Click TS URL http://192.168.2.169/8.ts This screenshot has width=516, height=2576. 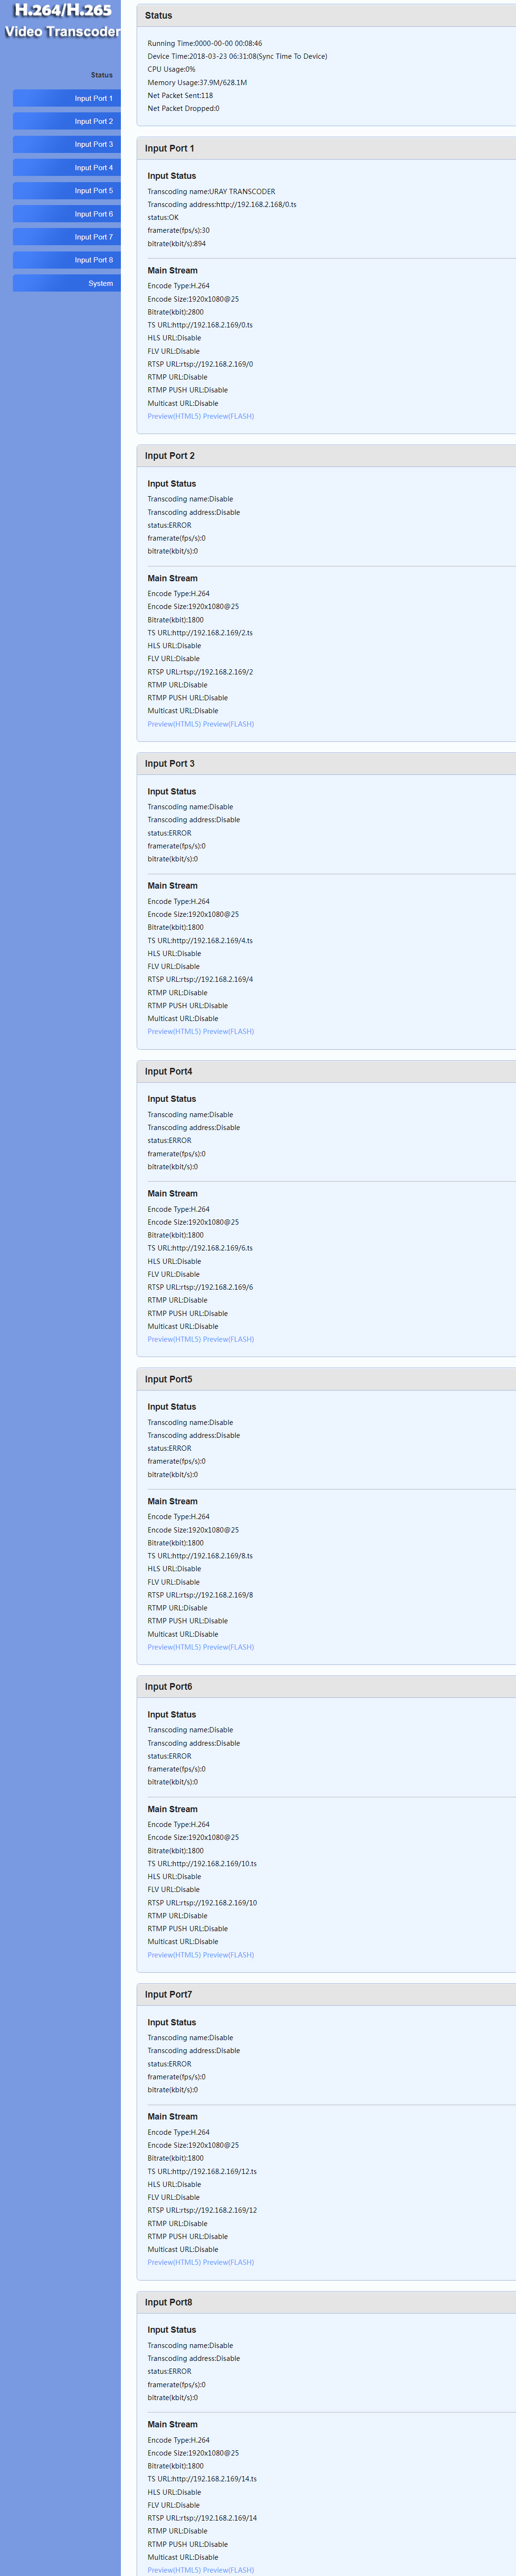pos(200,1556)
